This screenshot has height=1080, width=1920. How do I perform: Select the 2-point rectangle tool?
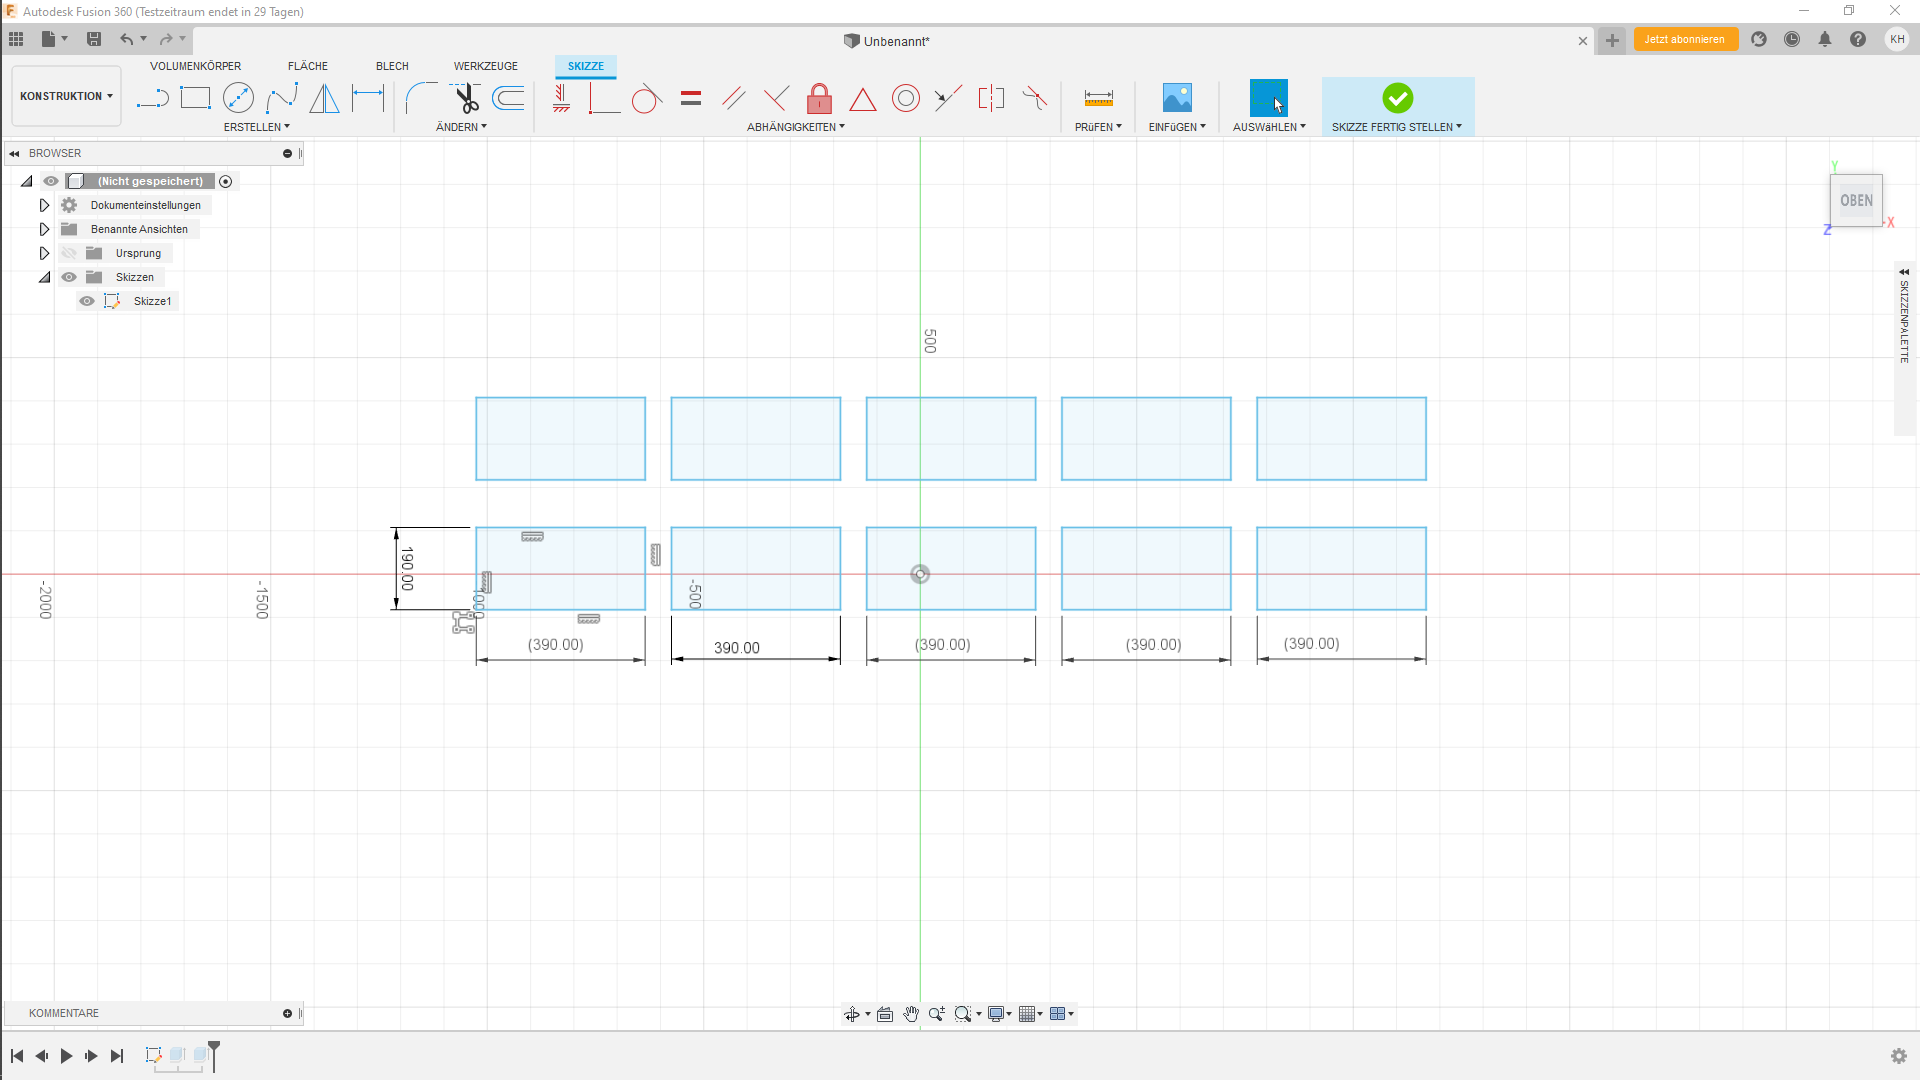click(x=195, y=97)
